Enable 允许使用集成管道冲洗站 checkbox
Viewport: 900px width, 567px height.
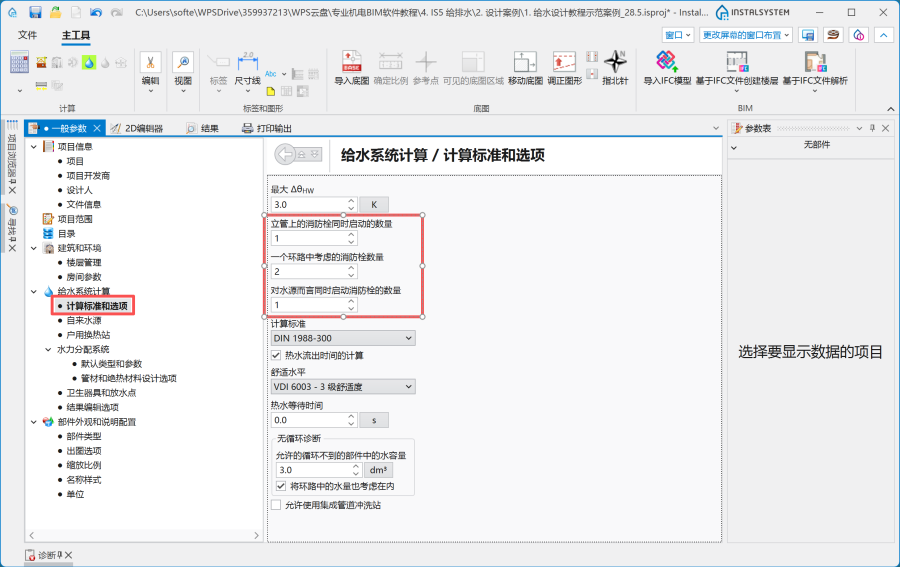[x=277, y=505]
